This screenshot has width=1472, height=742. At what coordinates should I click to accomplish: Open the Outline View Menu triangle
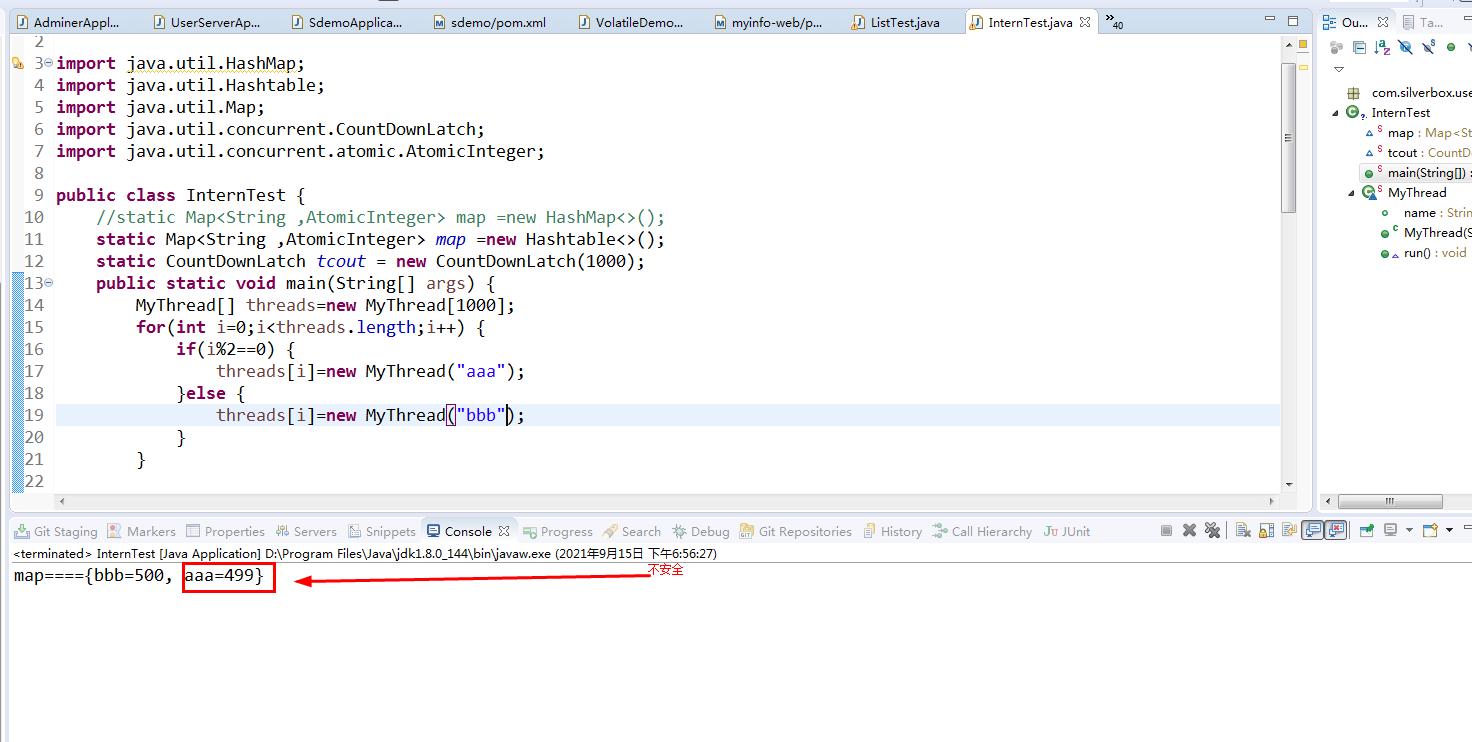1338,69
